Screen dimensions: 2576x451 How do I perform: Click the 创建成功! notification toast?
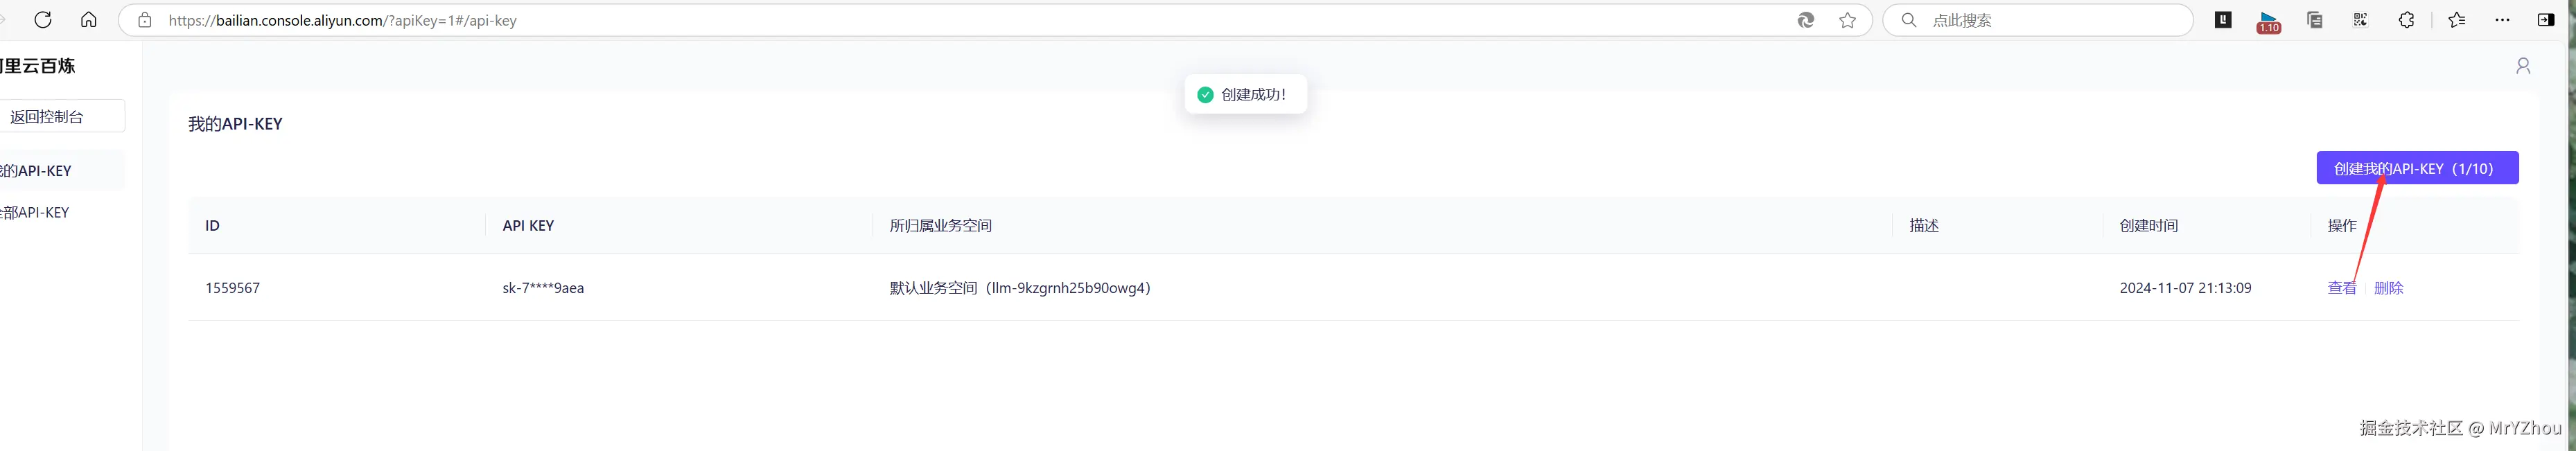(1245, 94)
